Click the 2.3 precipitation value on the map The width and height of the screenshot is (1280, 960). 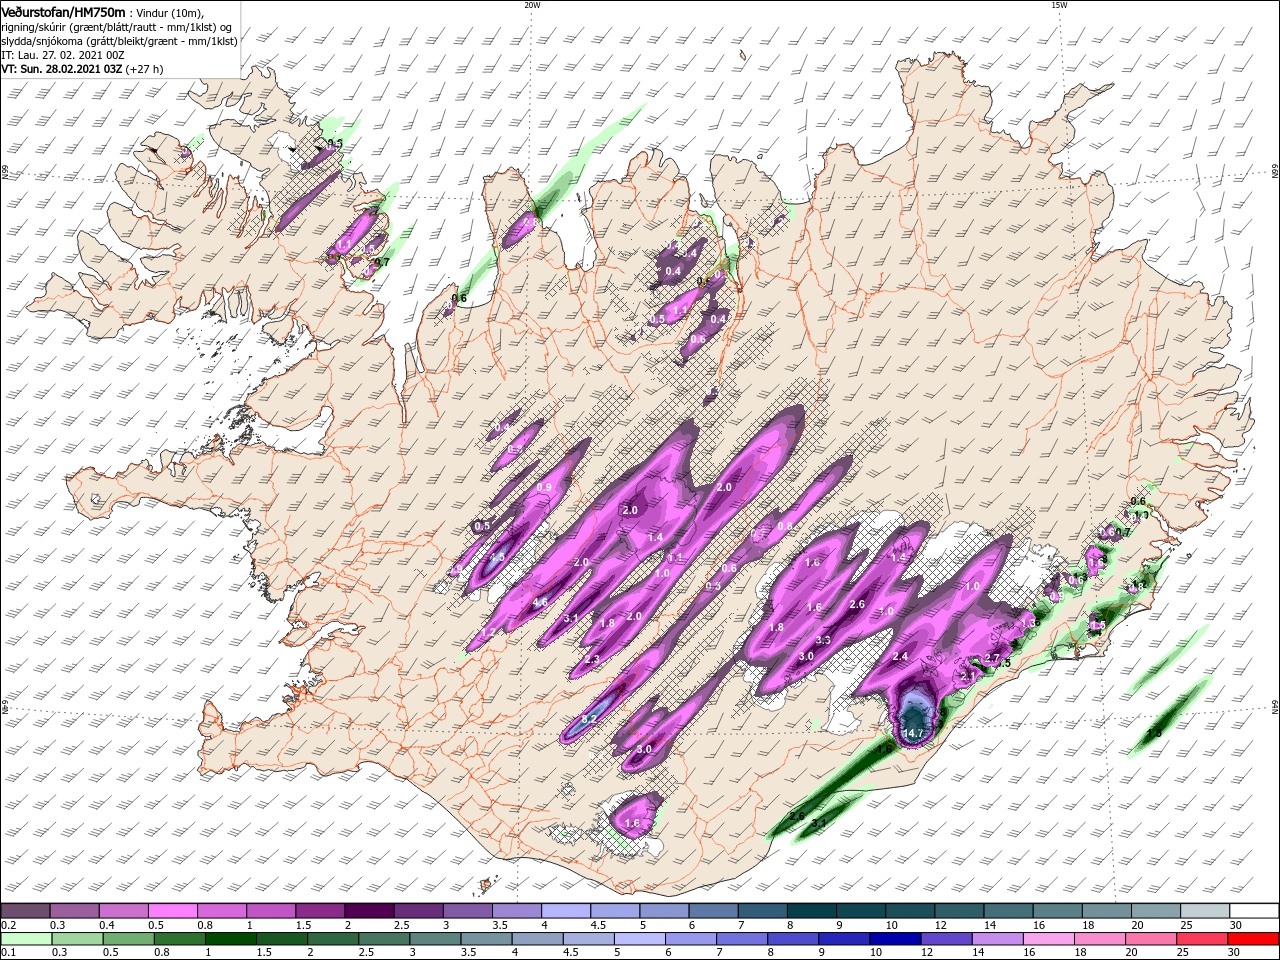[592, 660]
